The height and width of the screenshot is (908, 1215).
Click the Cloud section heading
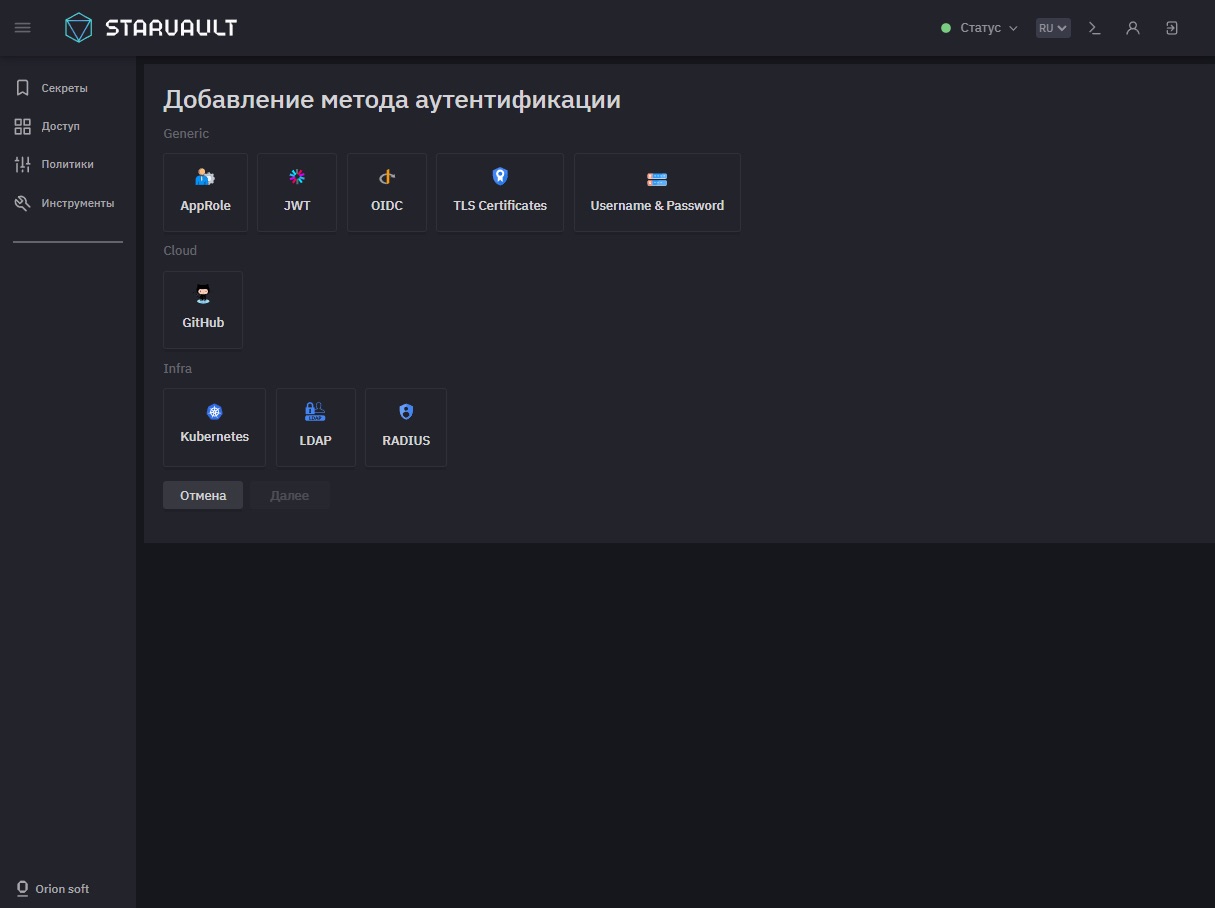coord(180,250)
